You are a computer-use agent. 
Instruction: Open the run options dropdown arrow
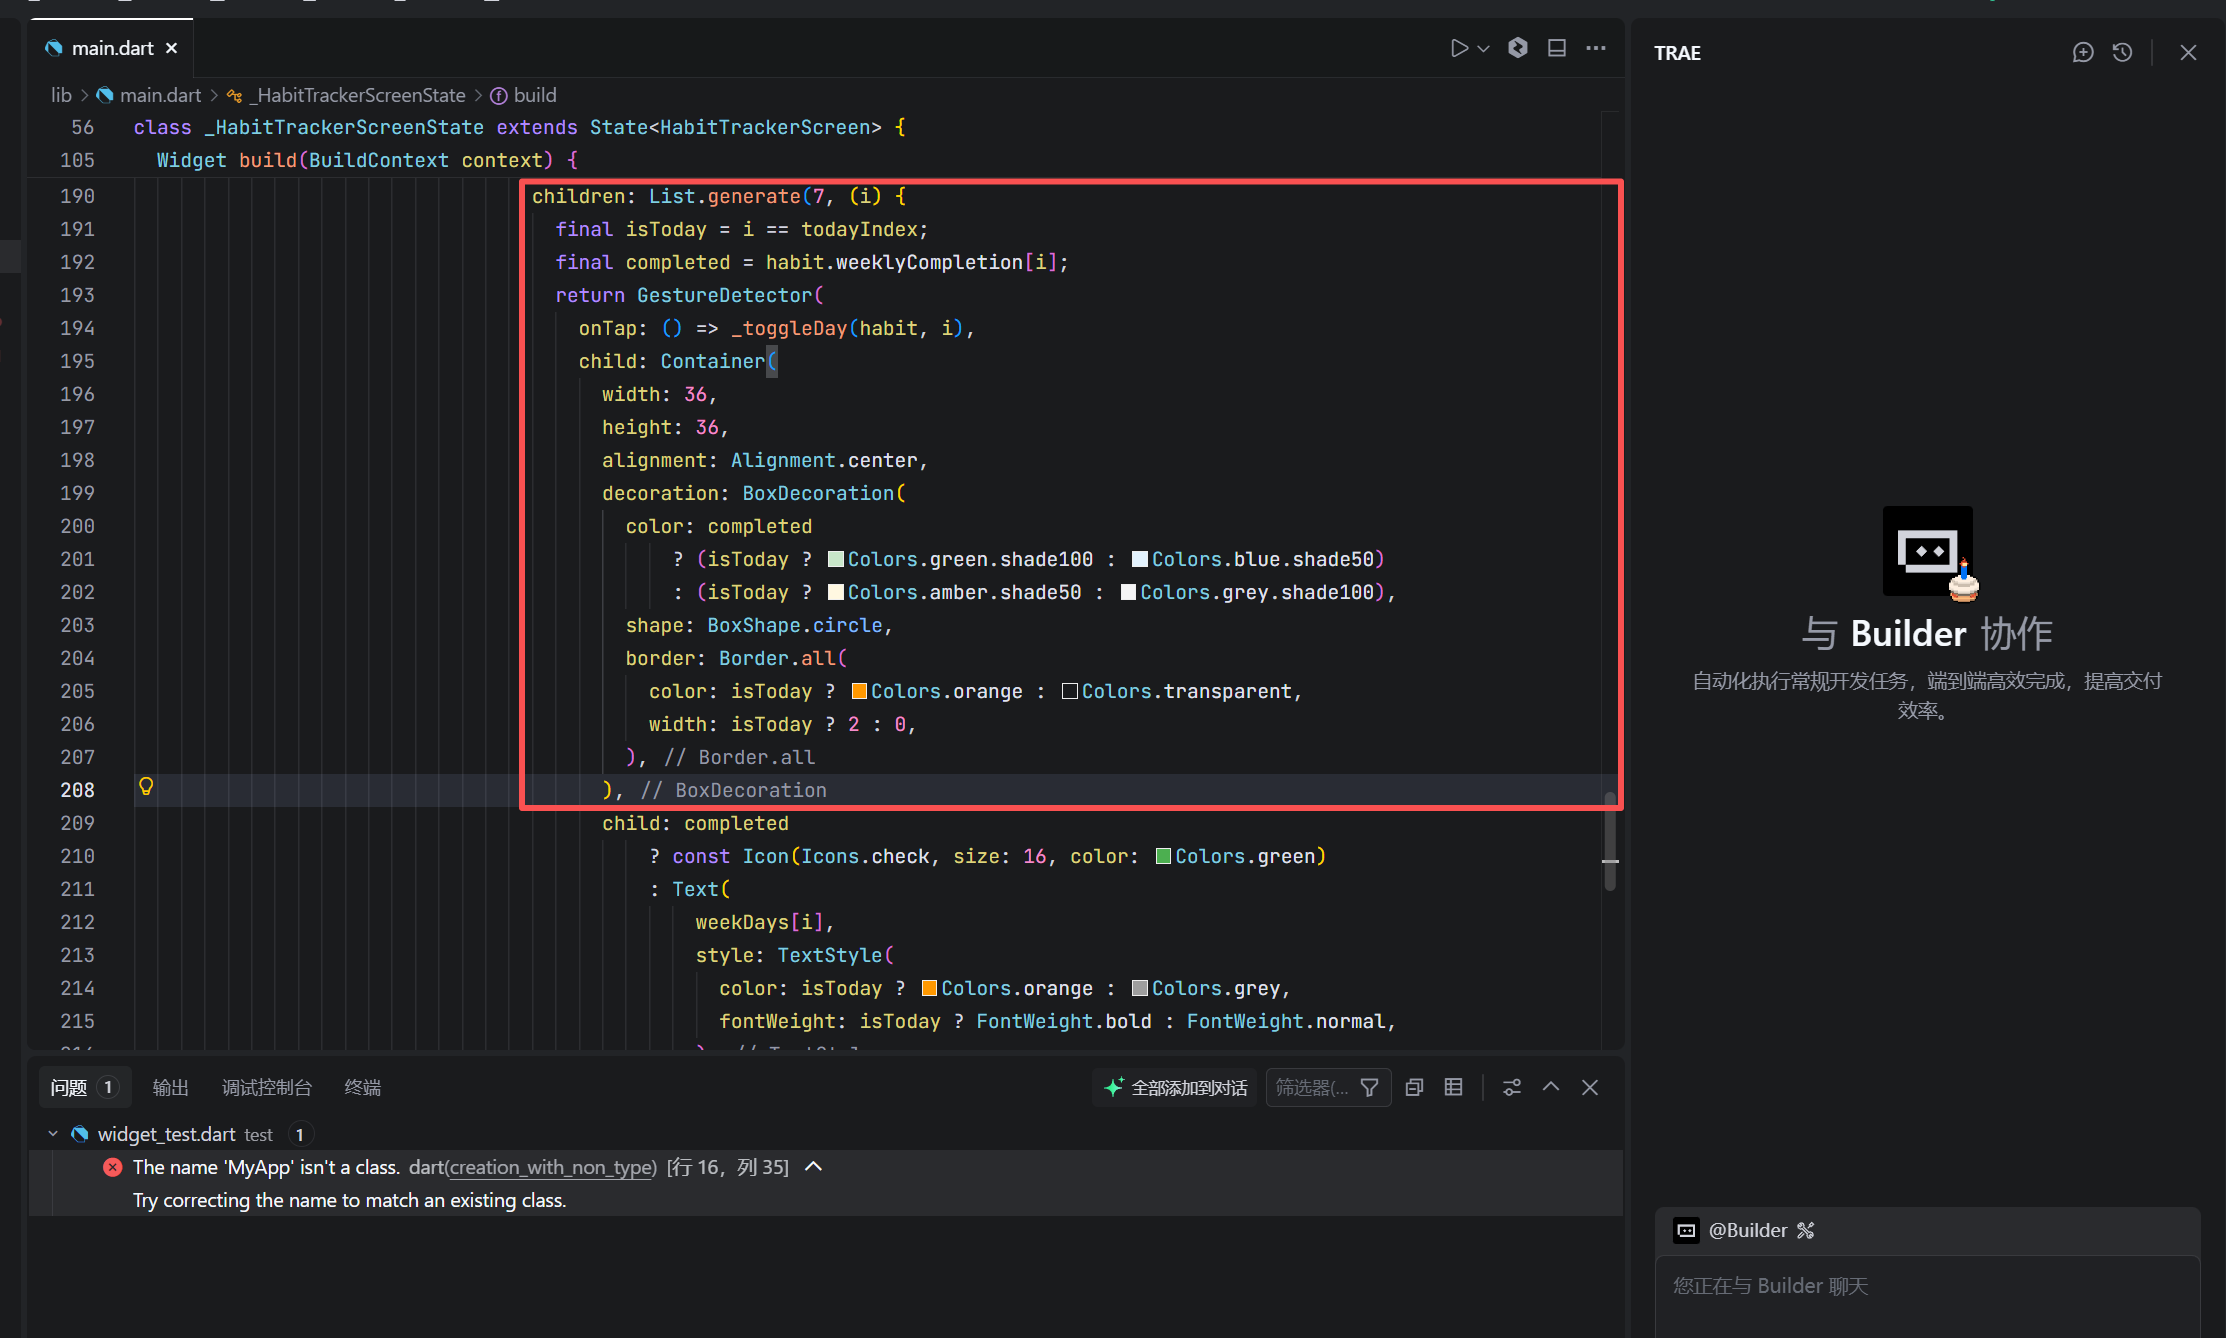coord(1484,48)
